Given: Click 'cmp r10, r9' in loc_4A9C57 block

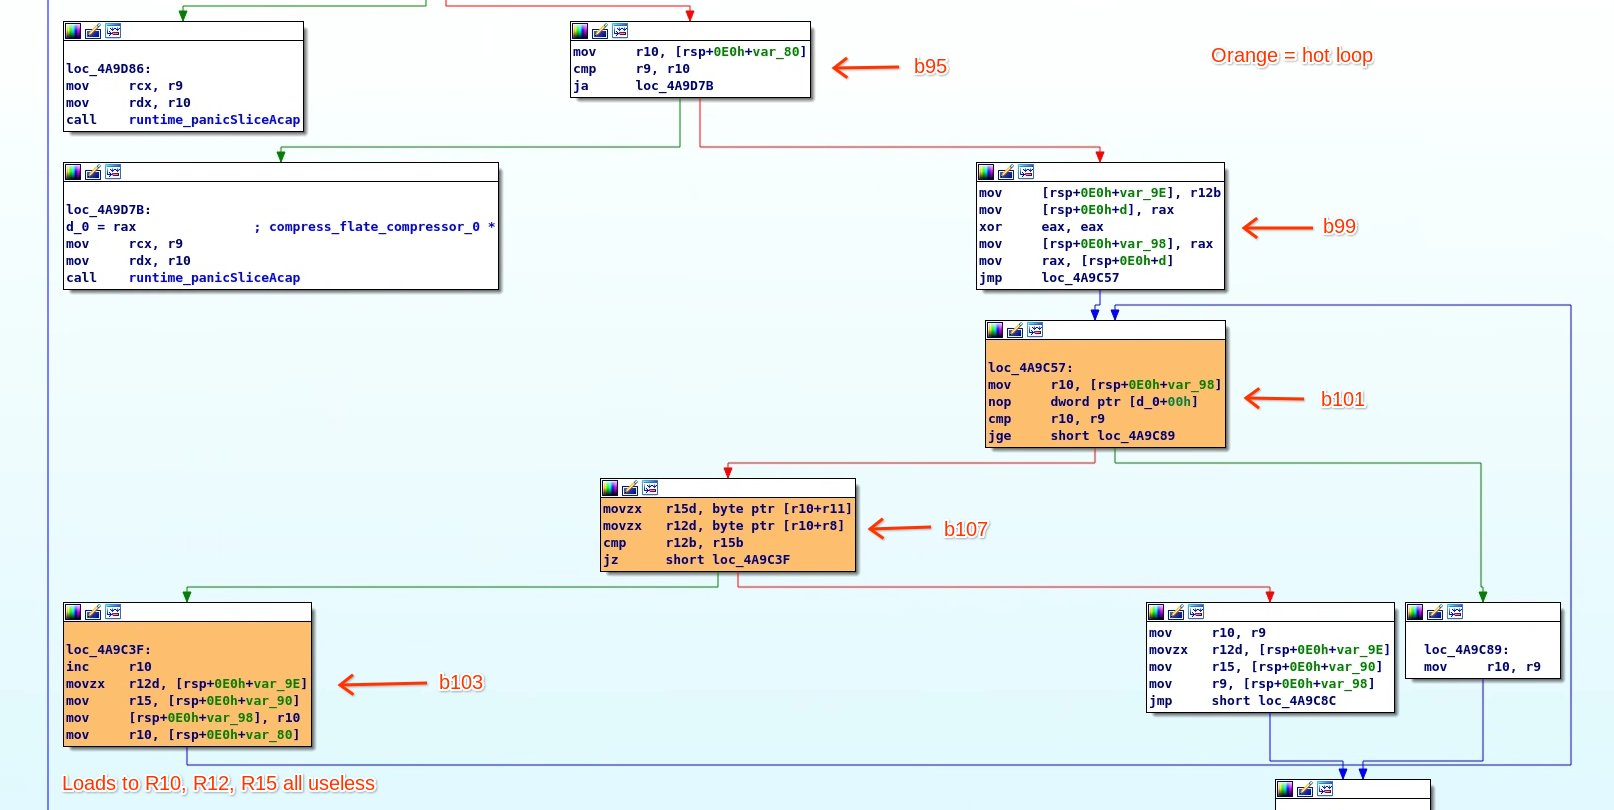Looking at the screenshot, I should pos(1046,419).
